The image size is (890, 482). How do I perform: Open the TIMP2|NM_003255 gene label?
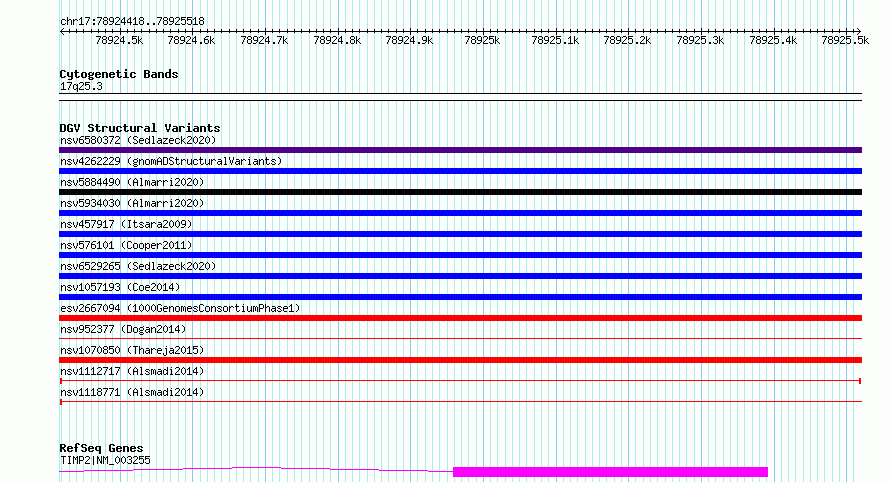[105, 460]
